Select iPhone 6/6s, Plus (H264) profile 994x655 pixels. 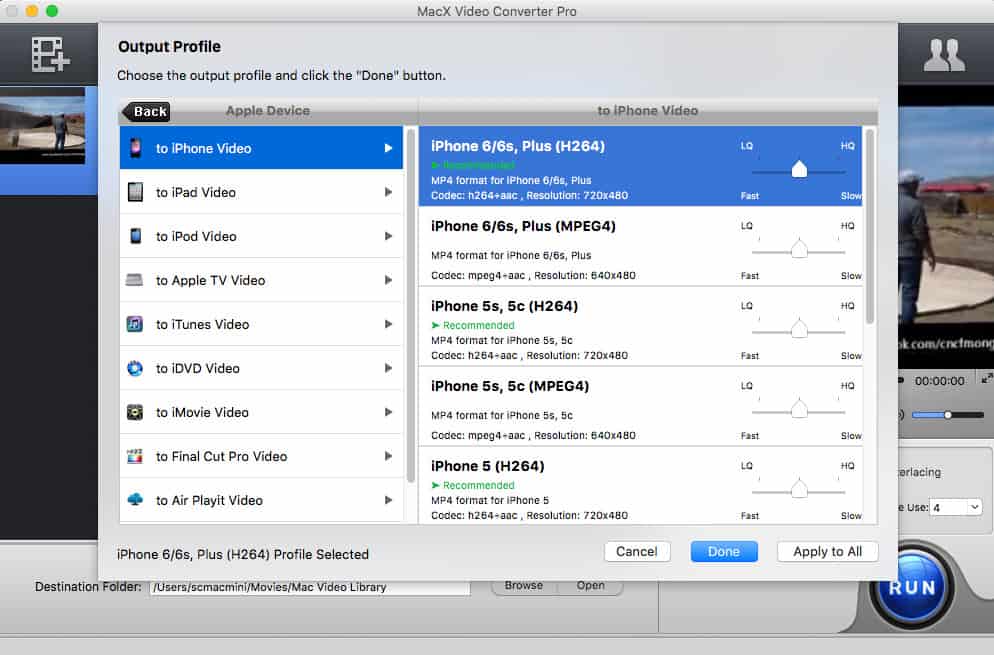coord(640,165)
